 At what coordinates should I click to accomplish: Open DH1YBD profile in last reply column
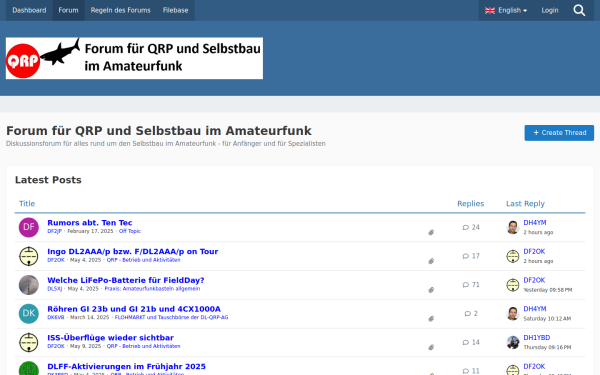pos(536,338)
